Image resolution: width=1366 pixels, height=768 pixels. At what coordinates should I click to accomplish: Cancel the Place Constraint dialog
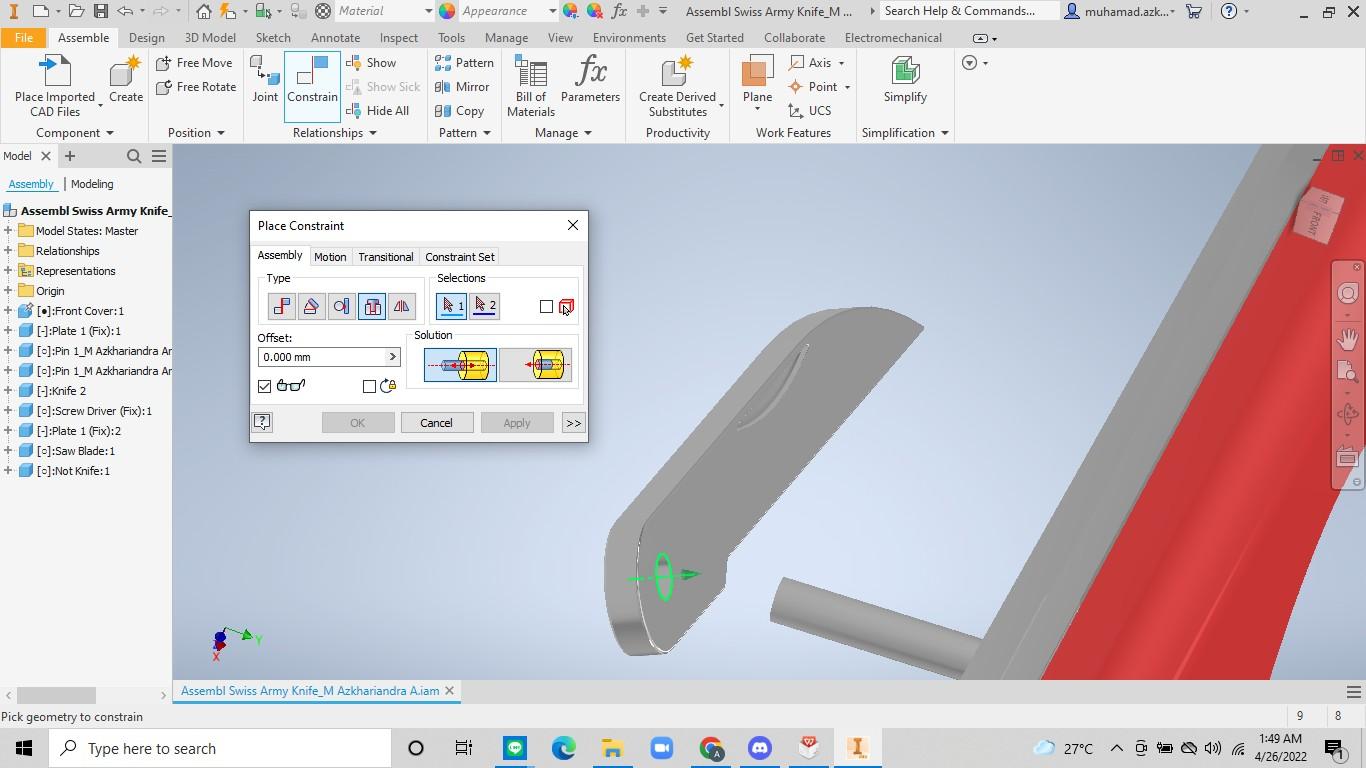tap(436, 423)
